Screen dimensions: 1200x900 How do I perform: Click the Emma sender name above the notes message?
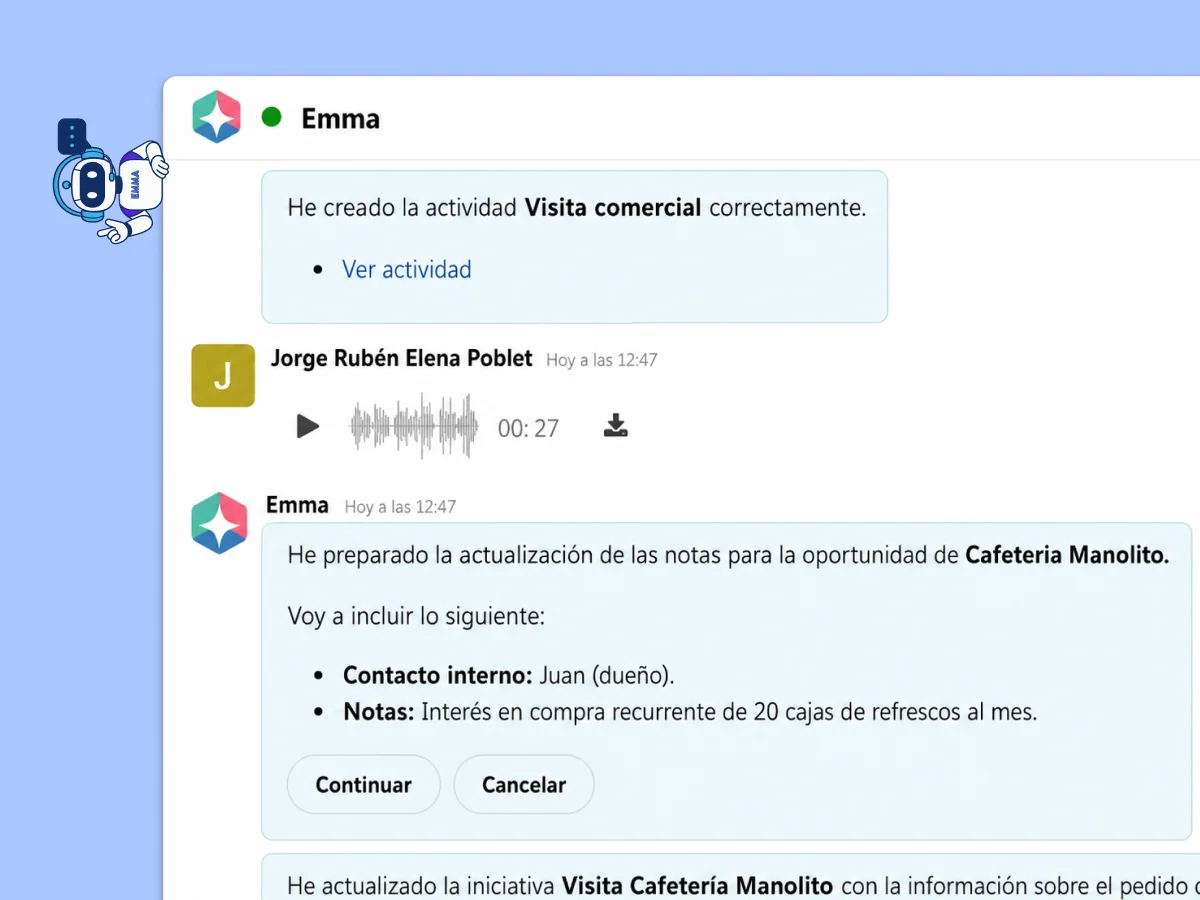click(297, 505)
